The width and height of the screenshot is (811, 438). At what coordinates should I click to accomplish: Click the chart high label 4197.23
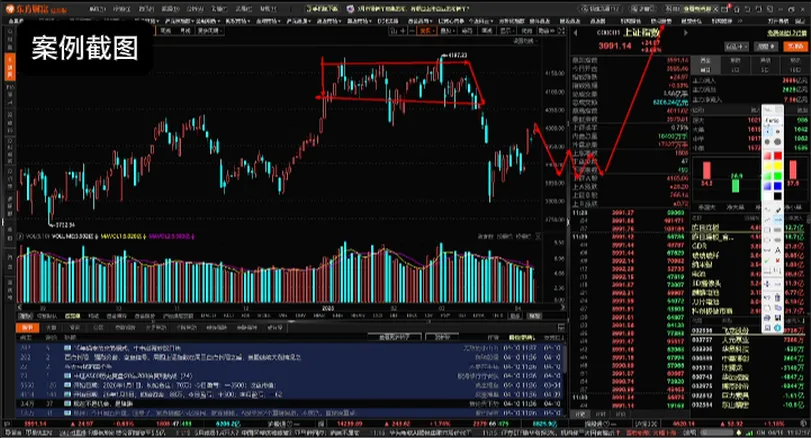pos(457,55)
